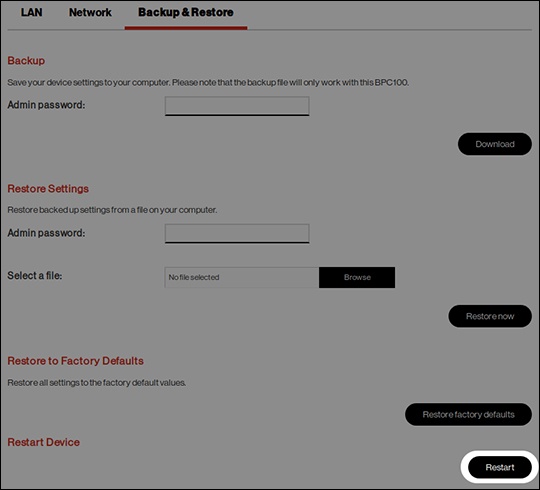Screen dimensions: 540x490
Task: Switch to the LAN tab
Action: tap(31, 12)
